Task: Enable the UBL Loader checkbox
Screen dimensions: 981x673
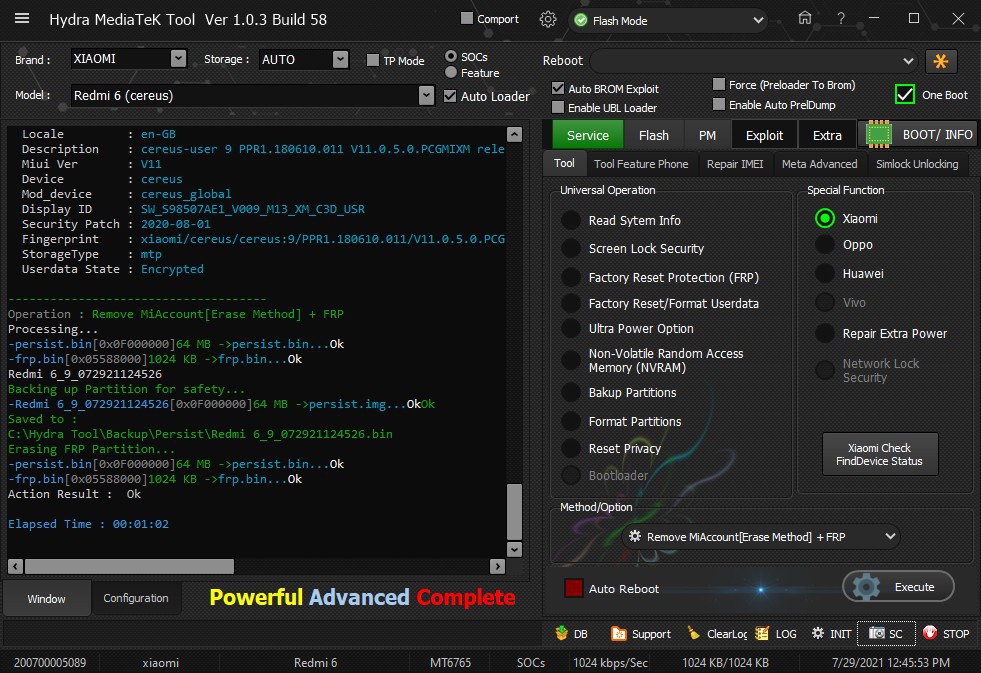Action: 558,108
